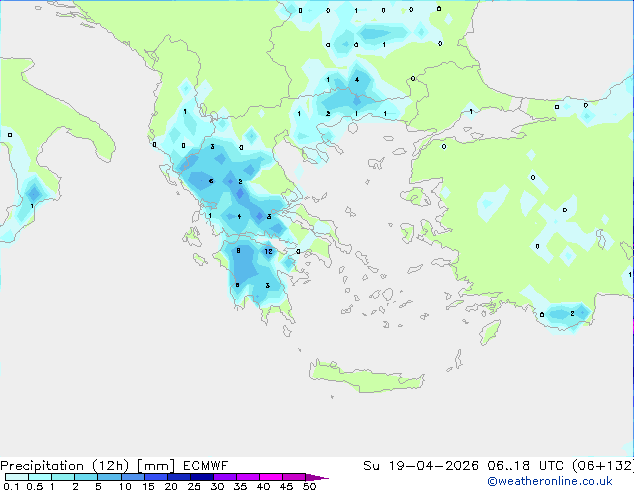Screen dimensions: 634x490
Task: Click the dark navy swatch between 25 and 30
Action: pyautogui.click(x=201, y=477)
